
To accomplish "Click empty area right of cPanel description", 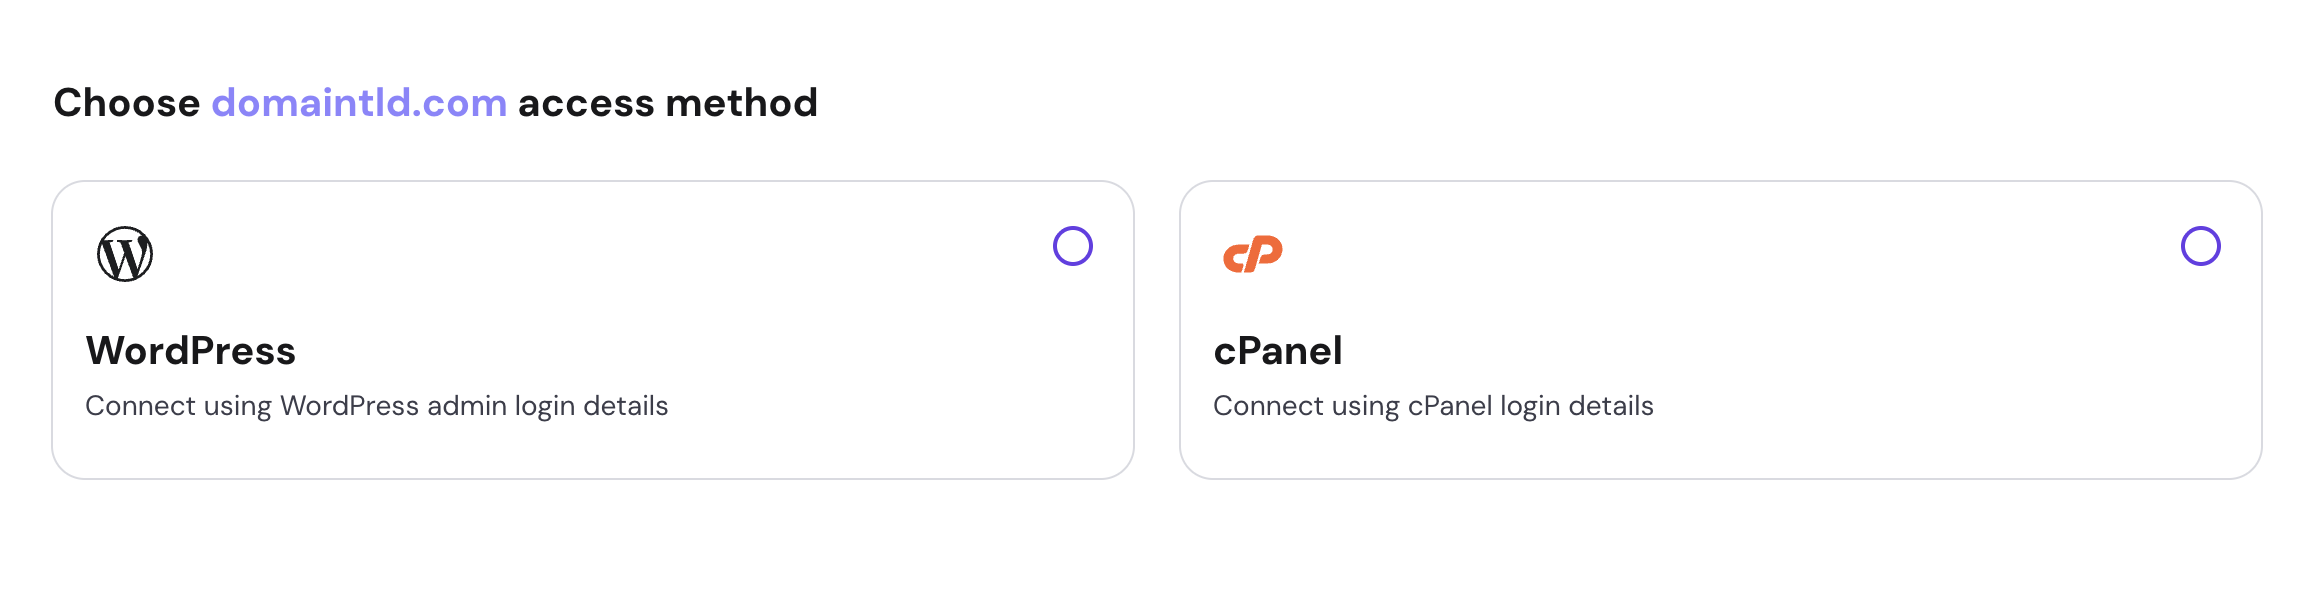I will click(1950, 406).
